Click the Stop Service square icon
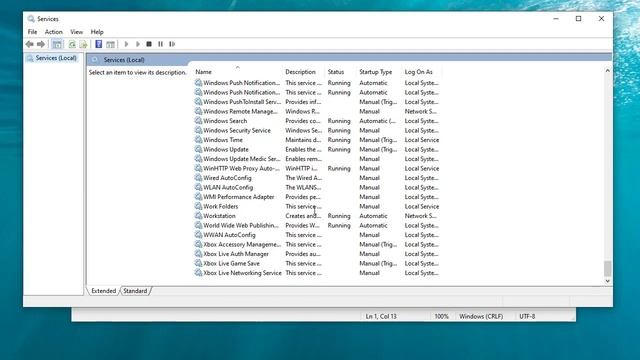This screenshot has height=360, width=640. coord(149,44)
